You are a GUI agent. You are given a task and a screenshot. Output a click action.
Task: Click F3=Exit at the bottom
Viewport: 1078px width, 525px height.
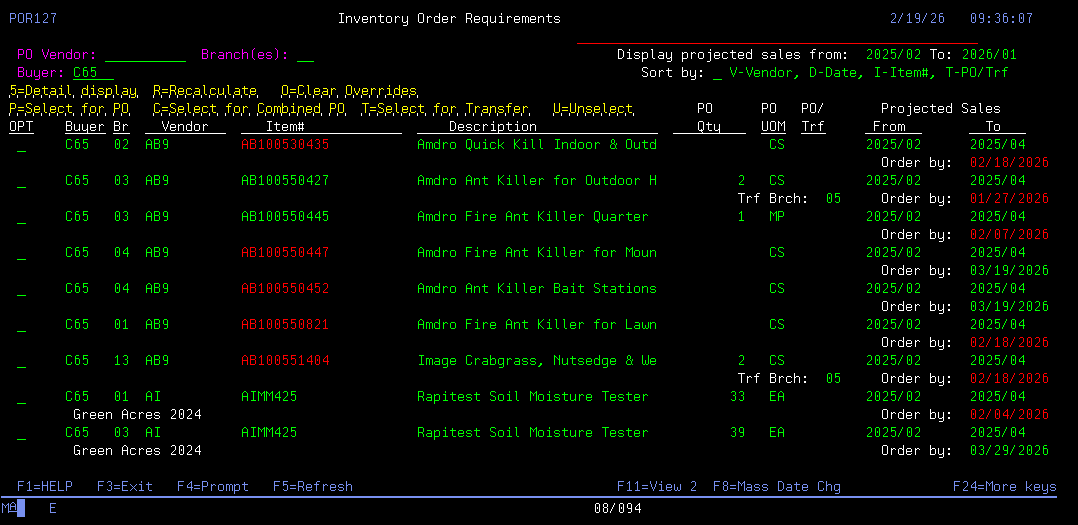tap(125, 487)
